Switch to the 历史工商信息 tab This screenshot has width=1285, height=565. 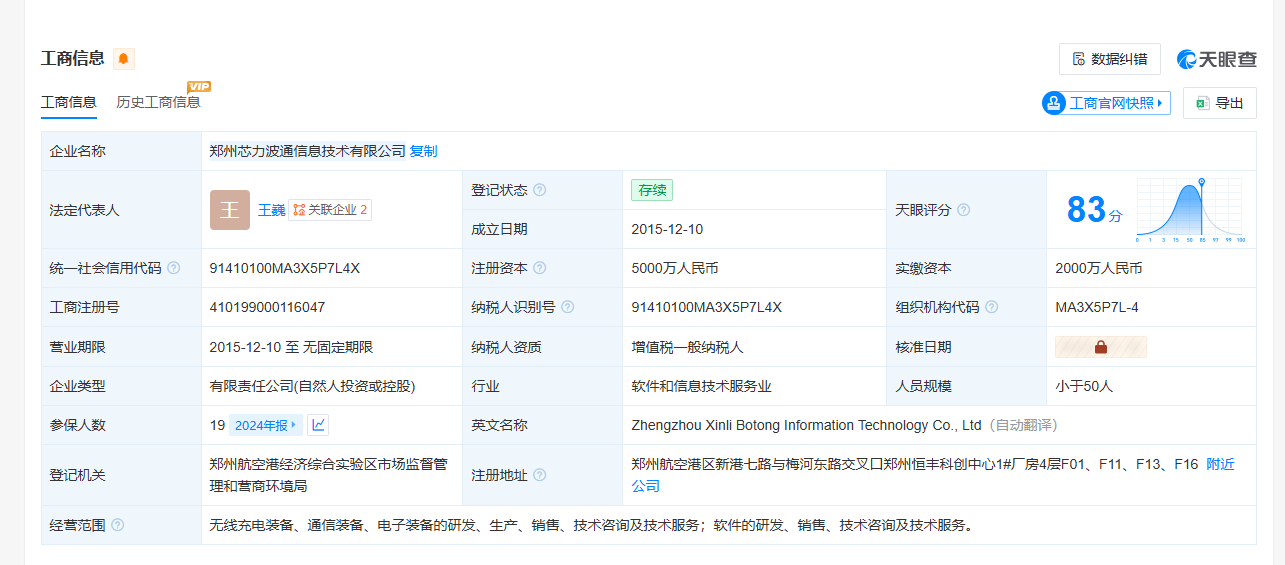click(x=158, y=102)
